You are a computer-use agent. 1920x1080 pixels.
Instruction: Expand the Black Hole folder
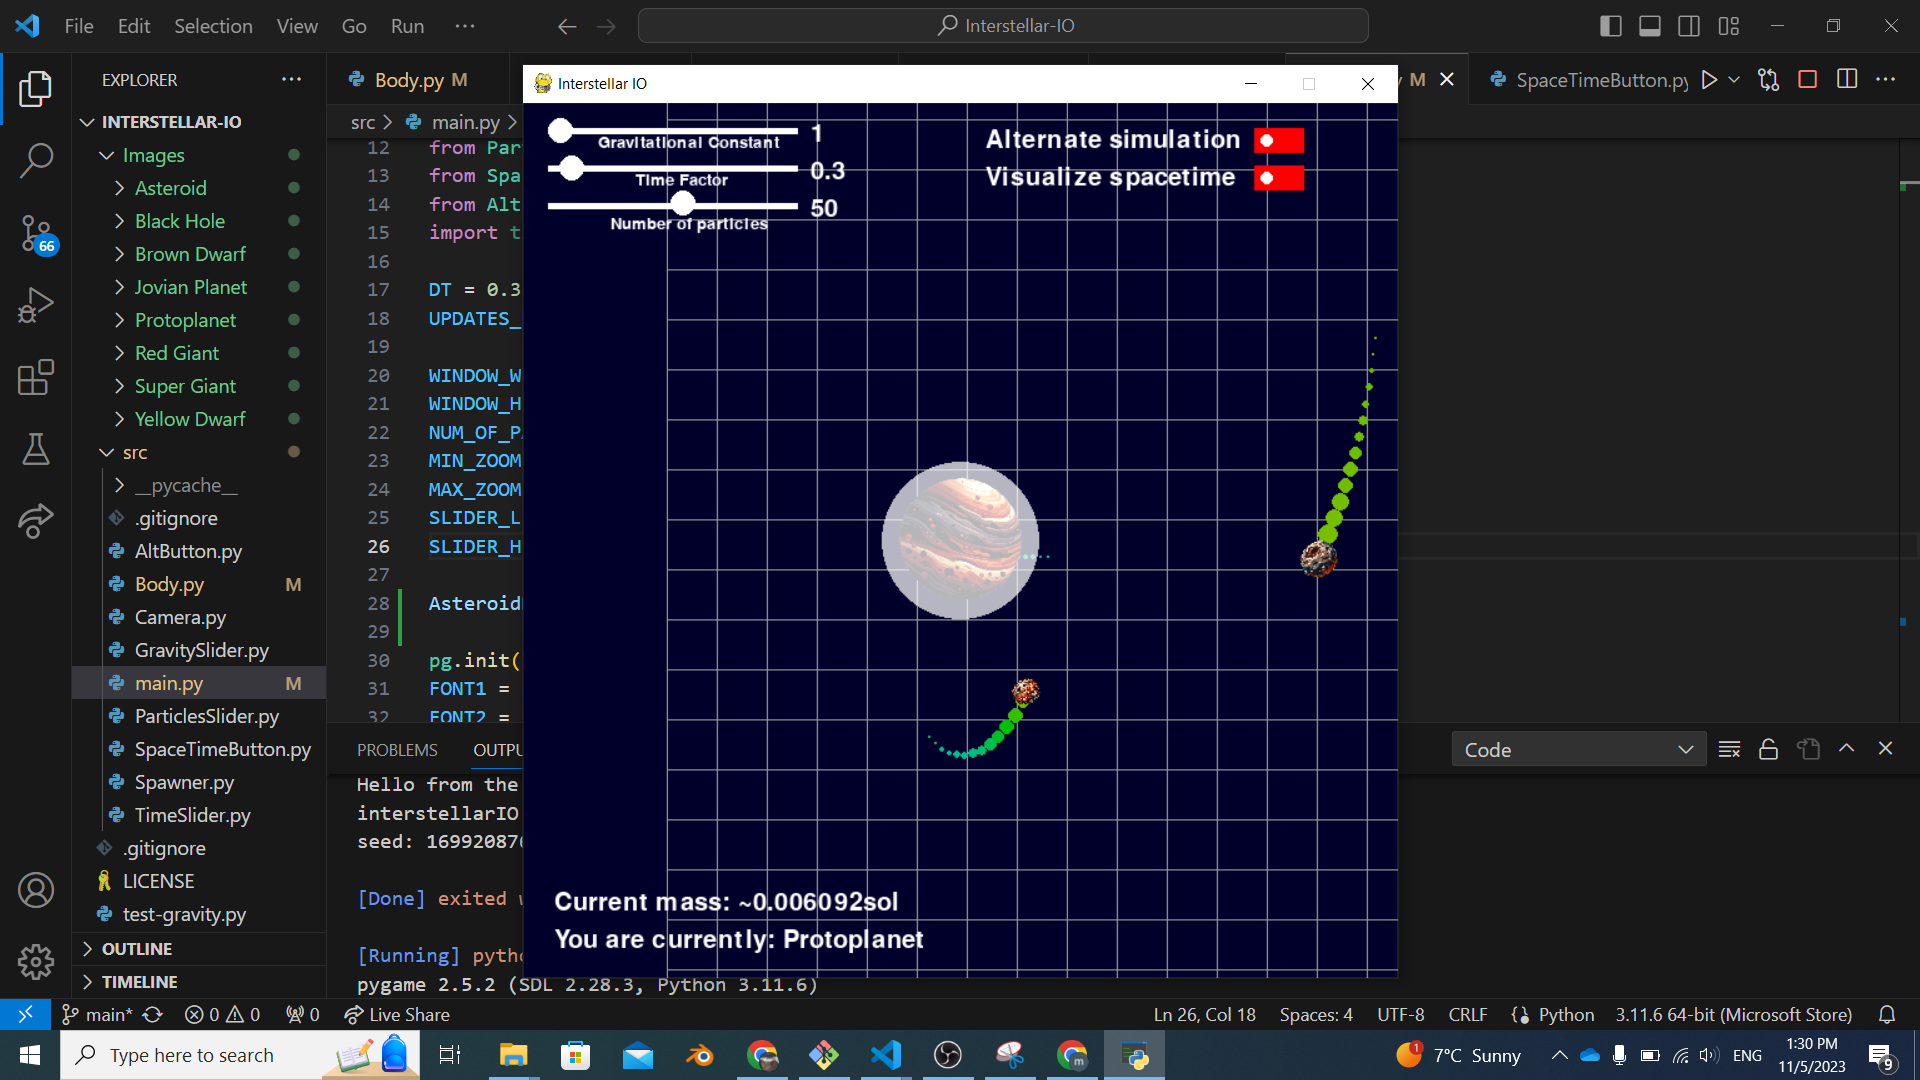[x=180, y=221]
